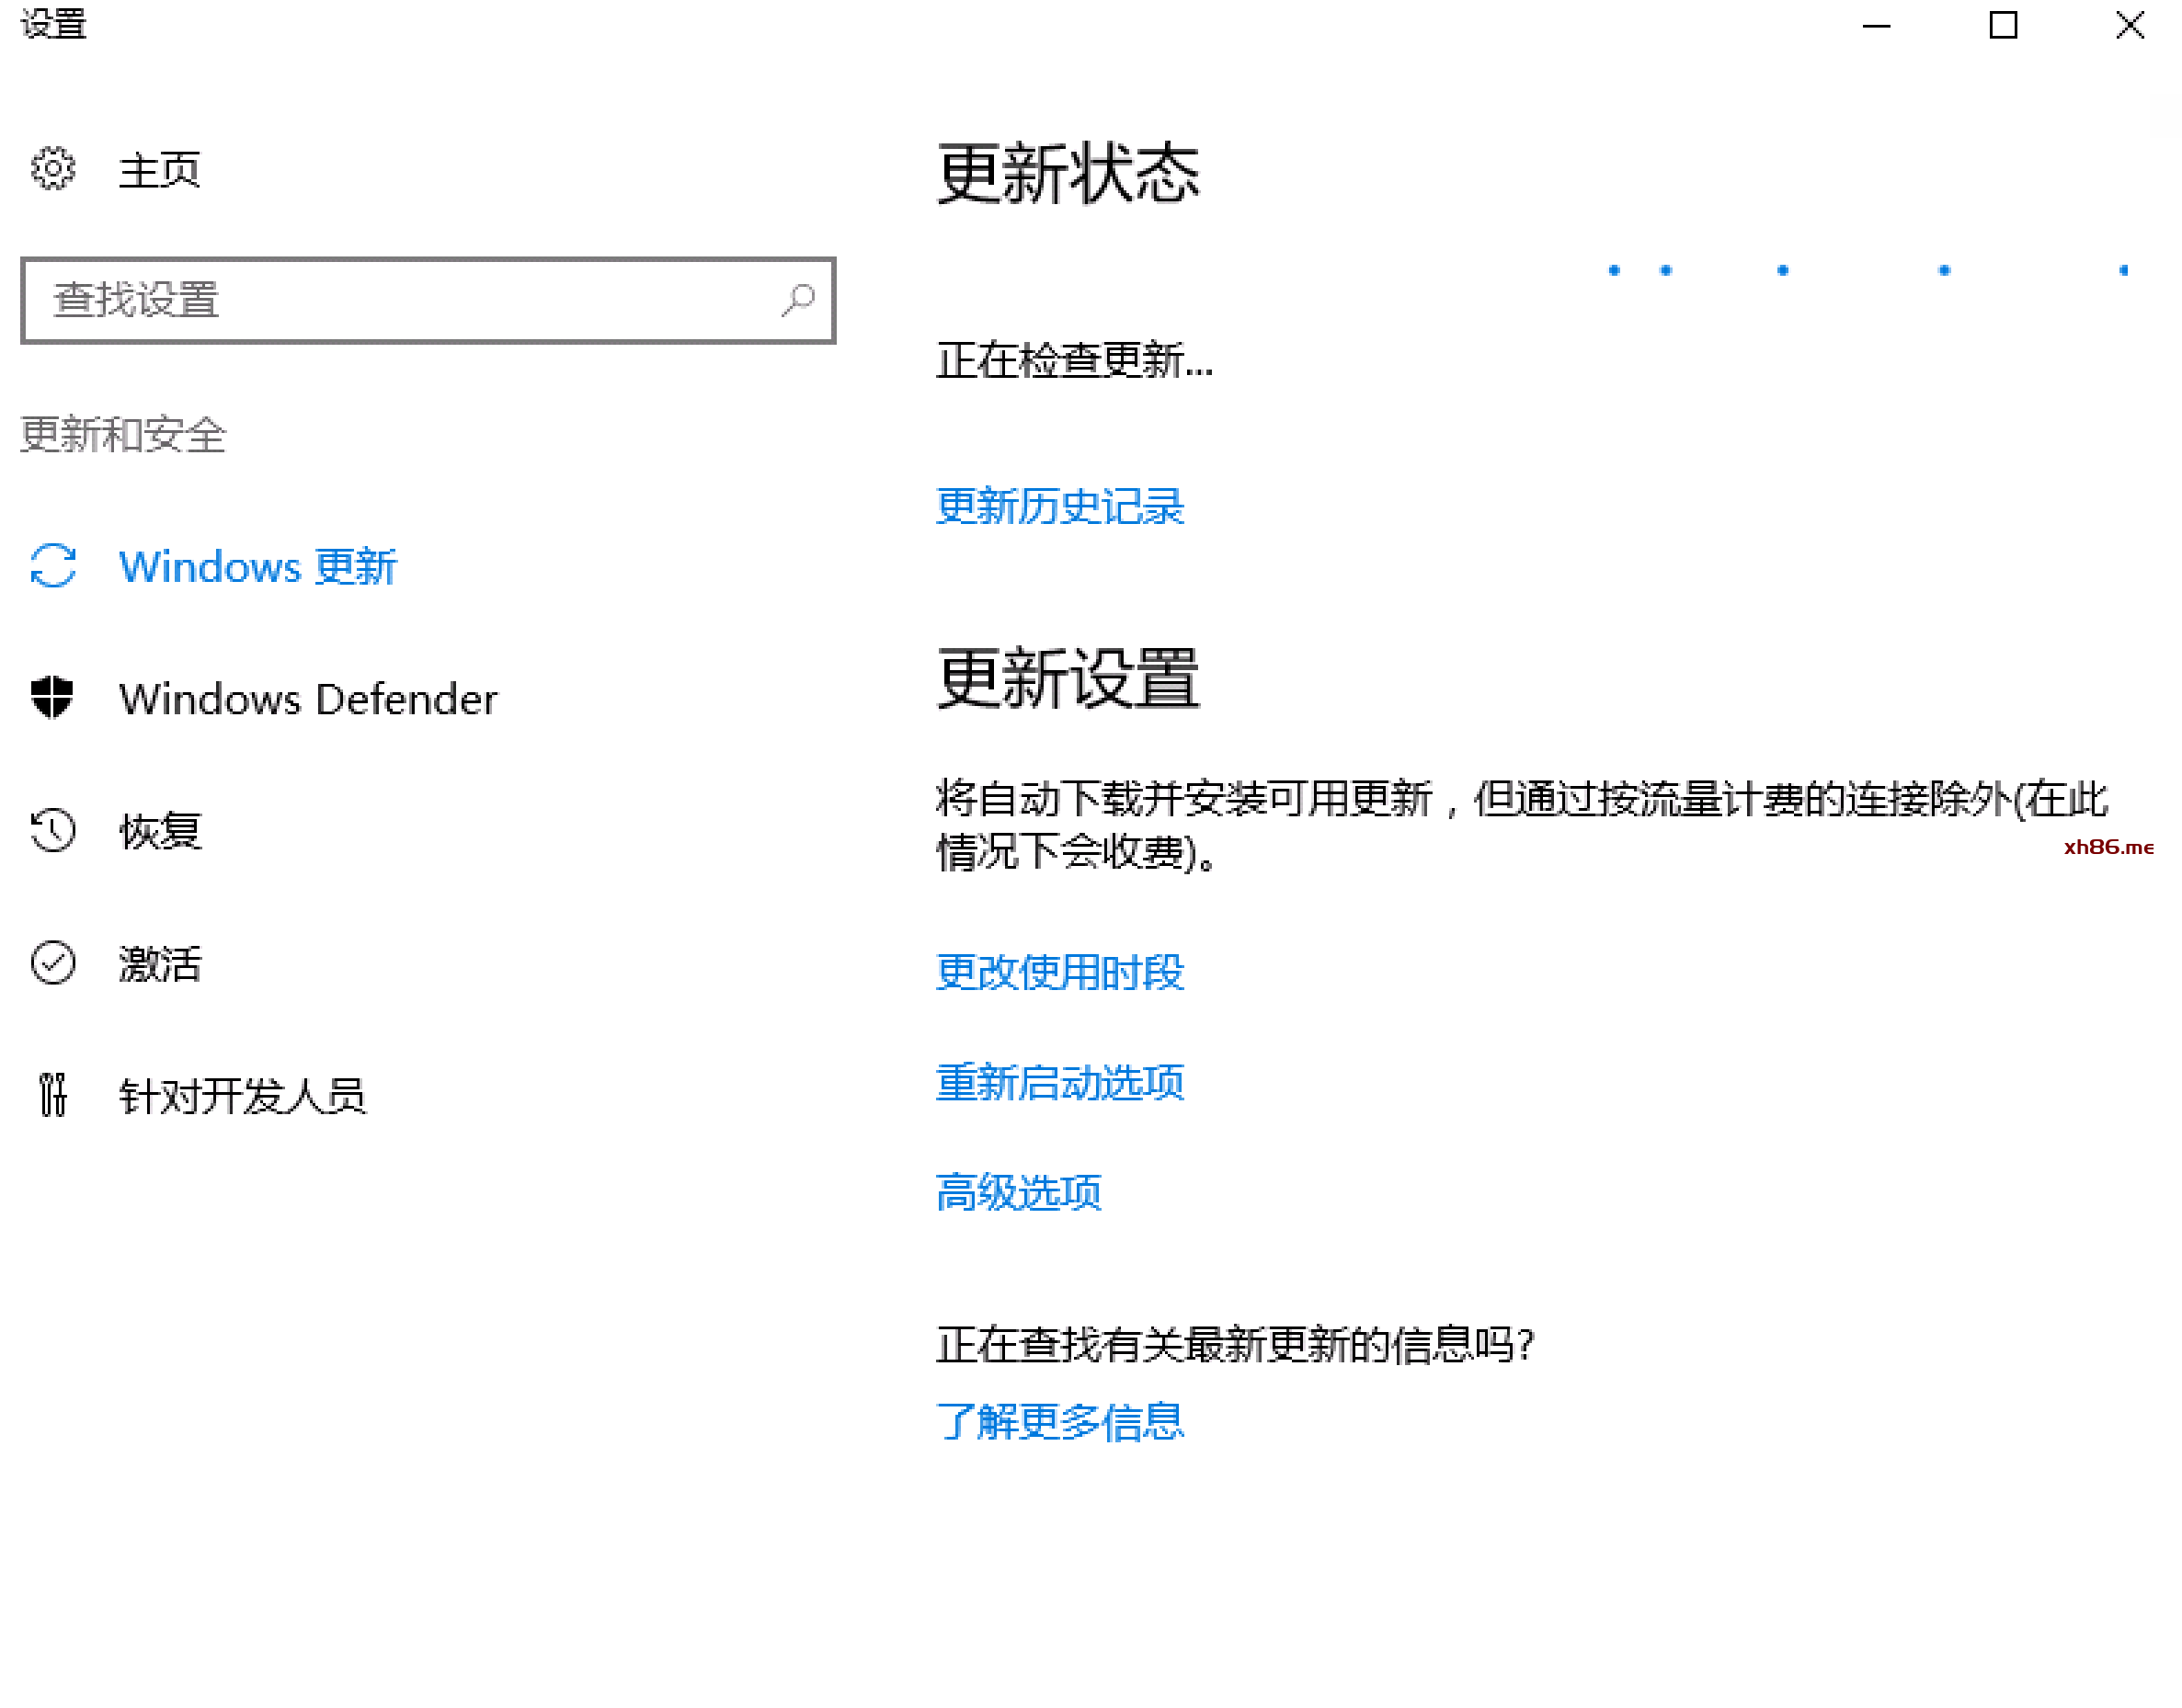Viewport: 2182px width, 1708px height.
Task: Click the Home gear icon
Action: [x=52, y=169]
